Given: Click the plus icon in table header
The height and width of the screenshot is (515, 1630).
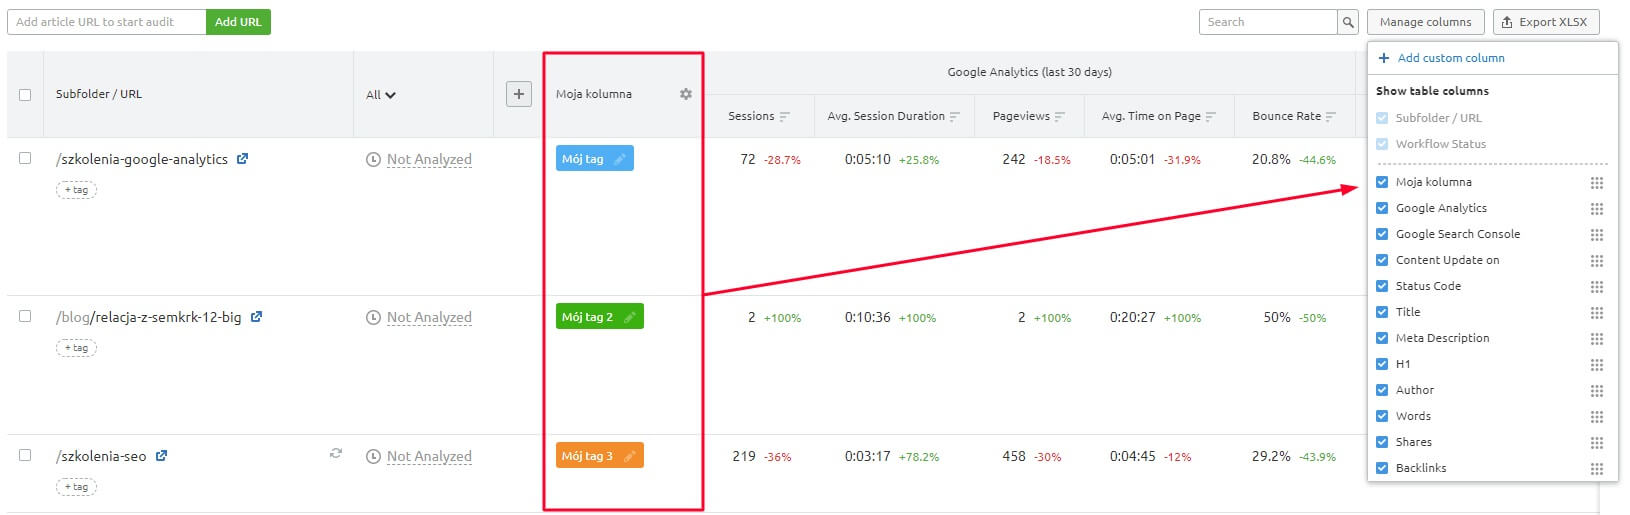Looking at the screenshot, I should pyautogui.click(x=518, y=94).
